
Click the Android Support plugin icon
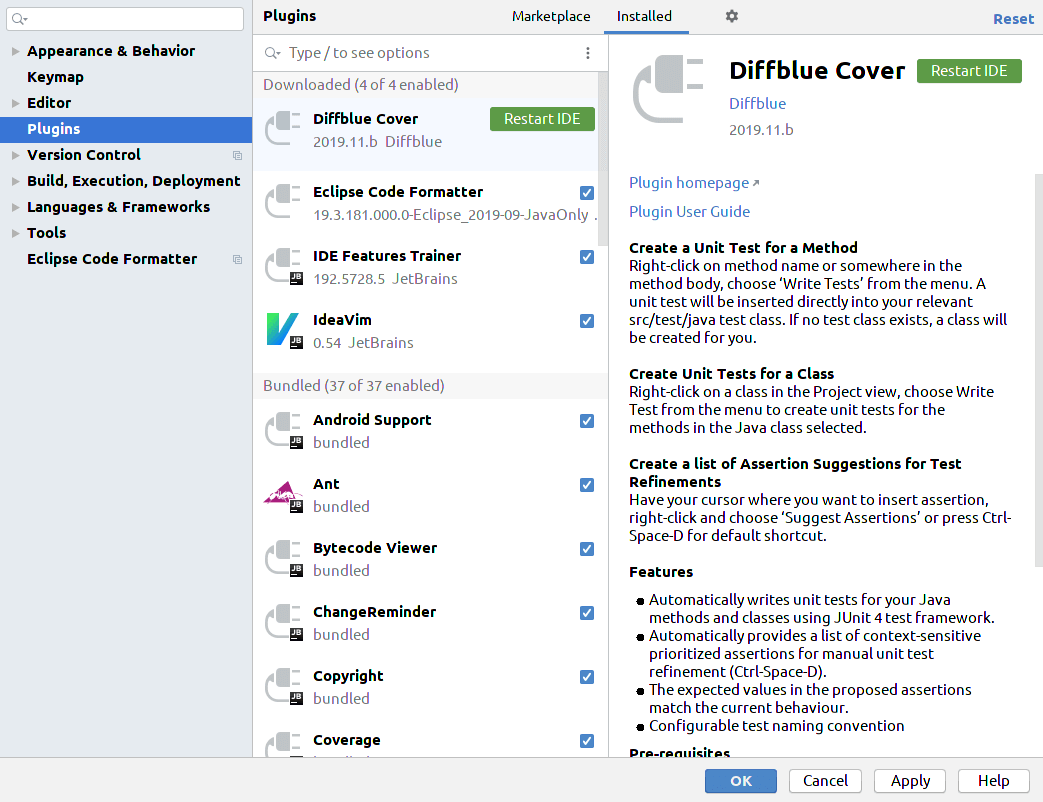[x=284, y=430]
